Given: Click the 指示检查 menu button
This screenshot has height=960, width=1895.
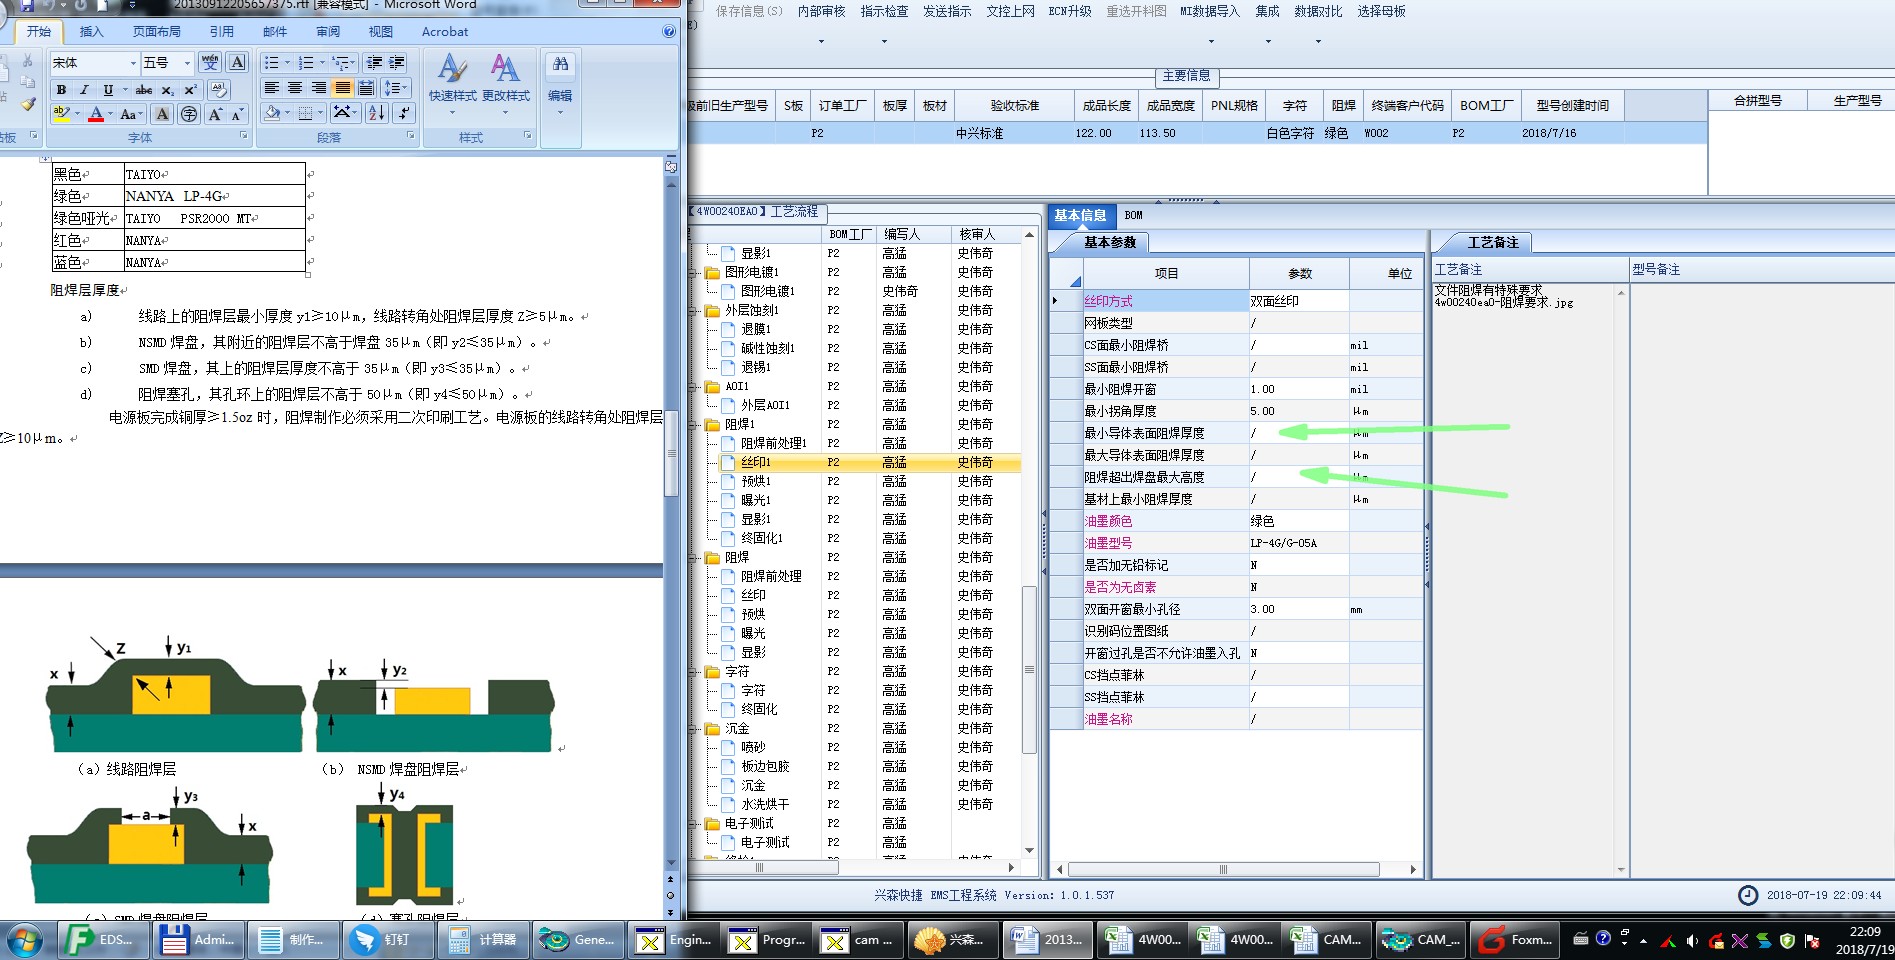Looking at the screenshot, I should pyautogui.click(x=884, y=12).
